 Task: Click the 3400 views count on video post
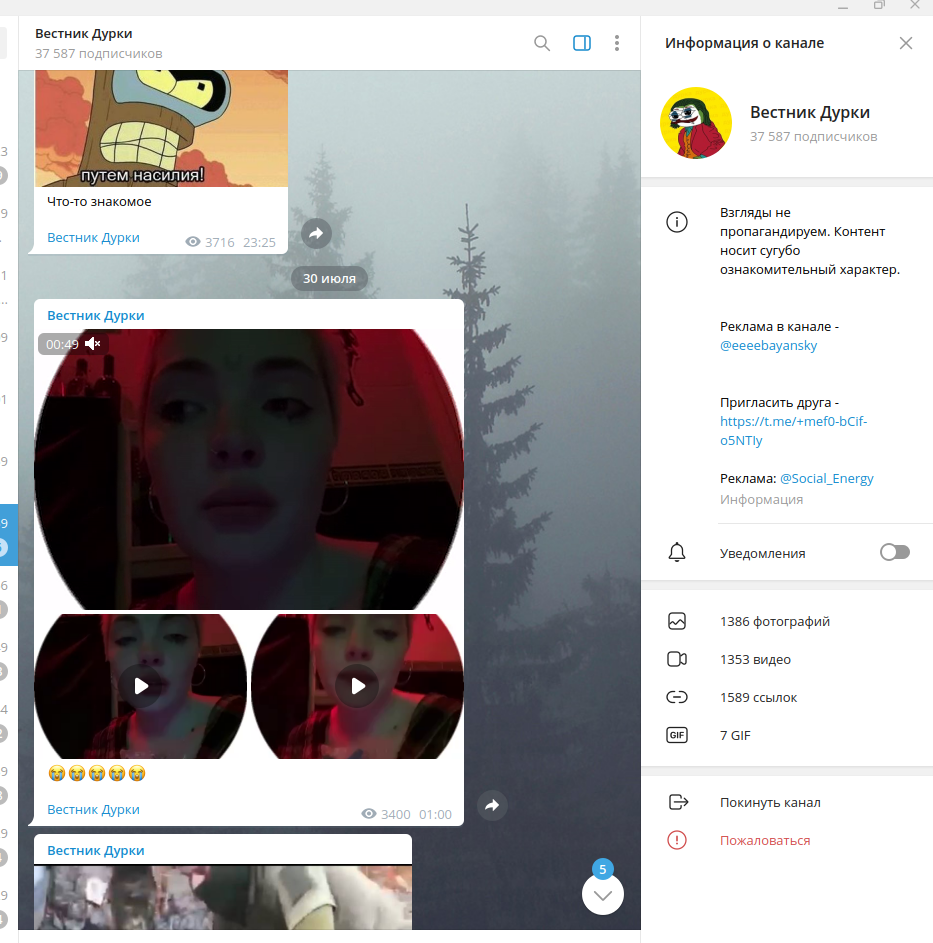(x=395, y=814)
